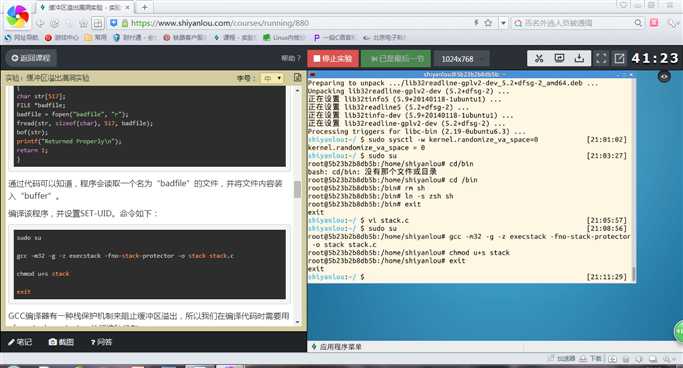Open the notes tab with pencil icon
The image size is (683, 368).
tap(20, 342)
